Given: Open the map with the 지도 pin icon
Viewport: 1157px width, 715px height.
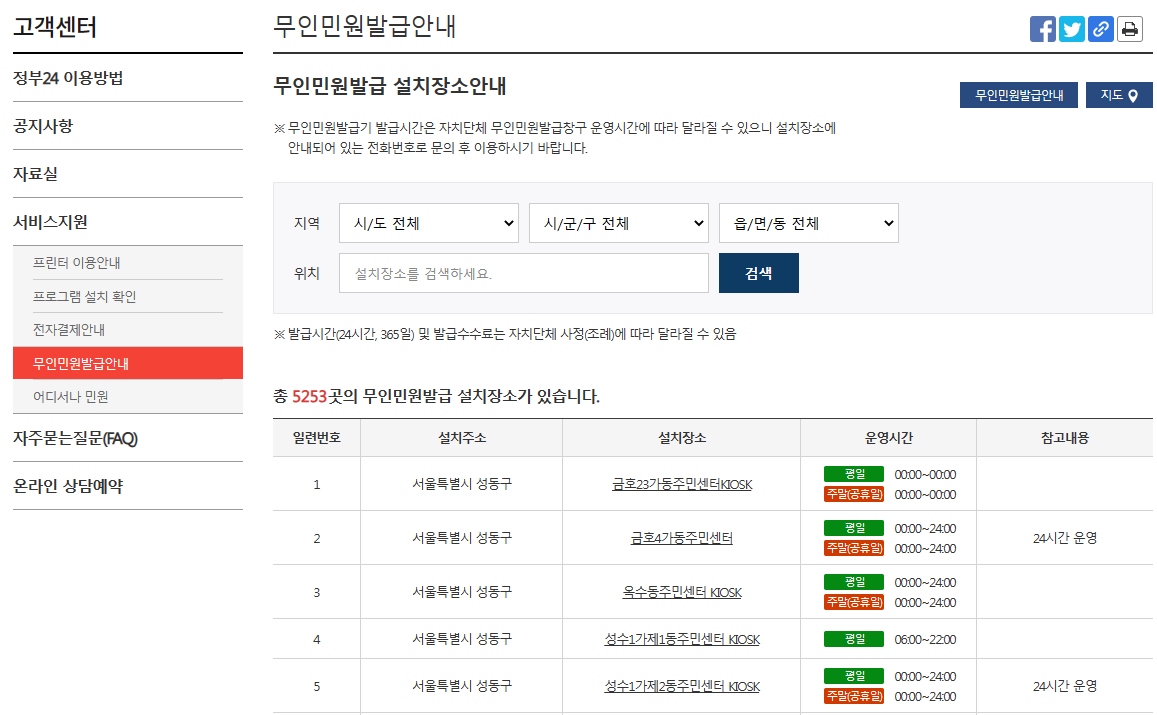Looking at the screenshot, I should click(x=1118, y=95).
